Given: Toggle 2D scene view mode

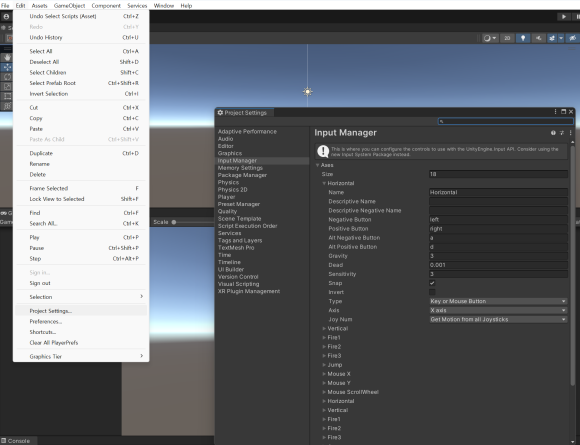Looking at the screenshot, I should [x=507, y=38].
